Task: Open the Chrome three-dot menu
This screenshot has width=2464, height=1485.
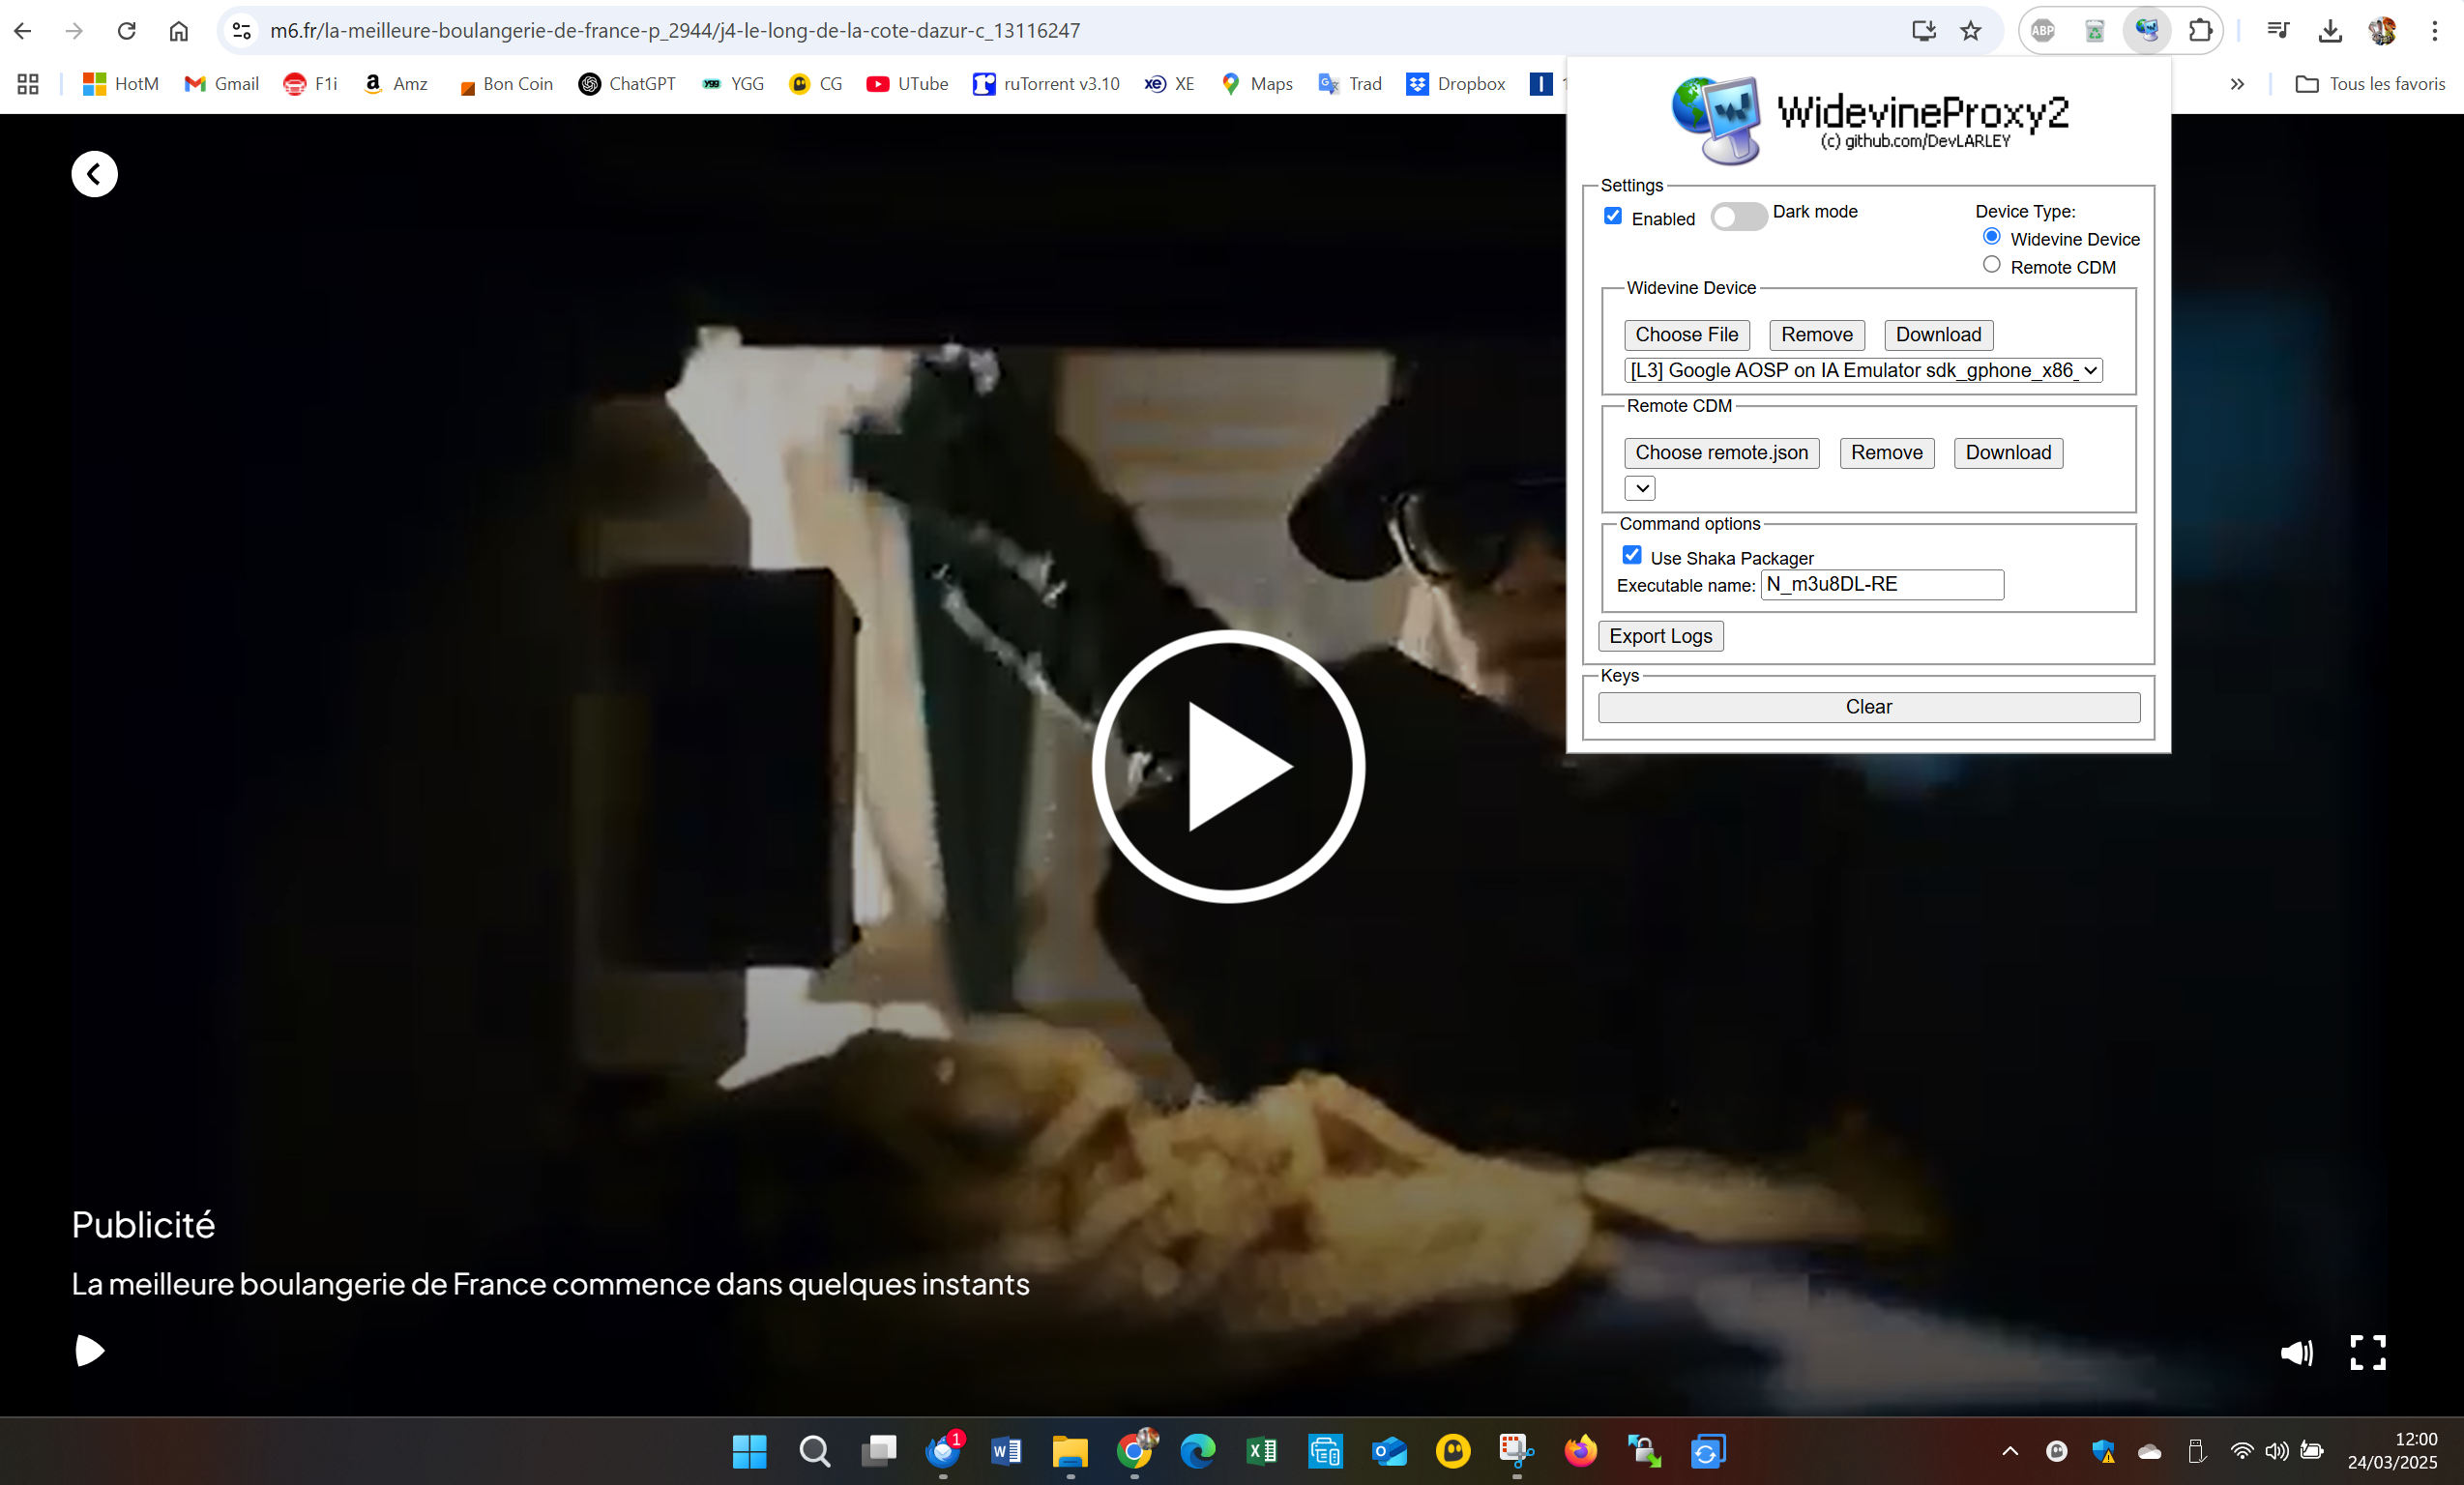Action: (x=2435, y=31)
